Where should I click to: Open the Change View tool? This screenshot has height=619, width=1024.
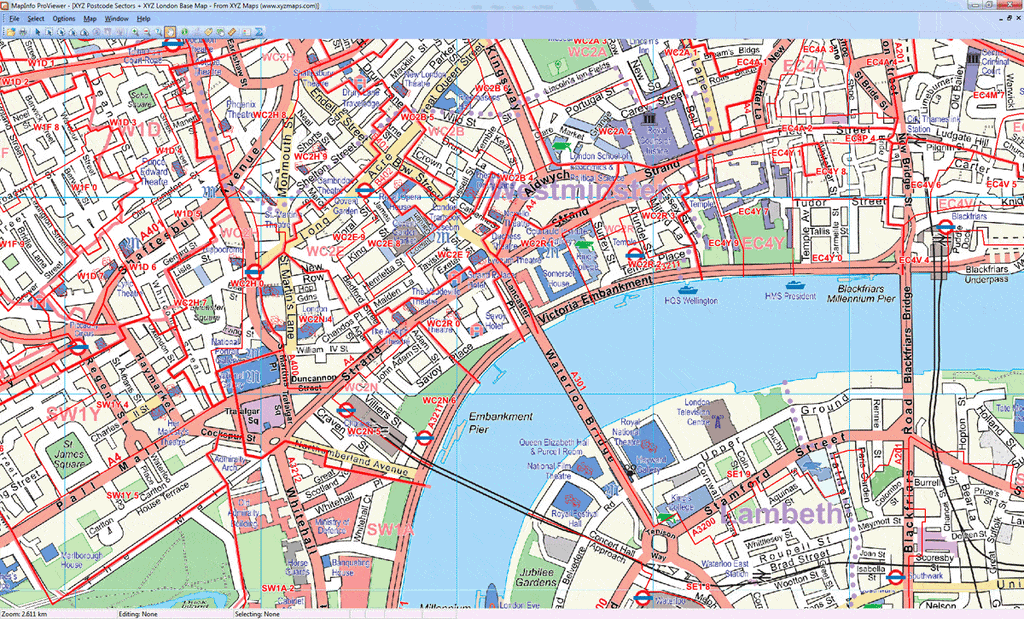[157, 30]
